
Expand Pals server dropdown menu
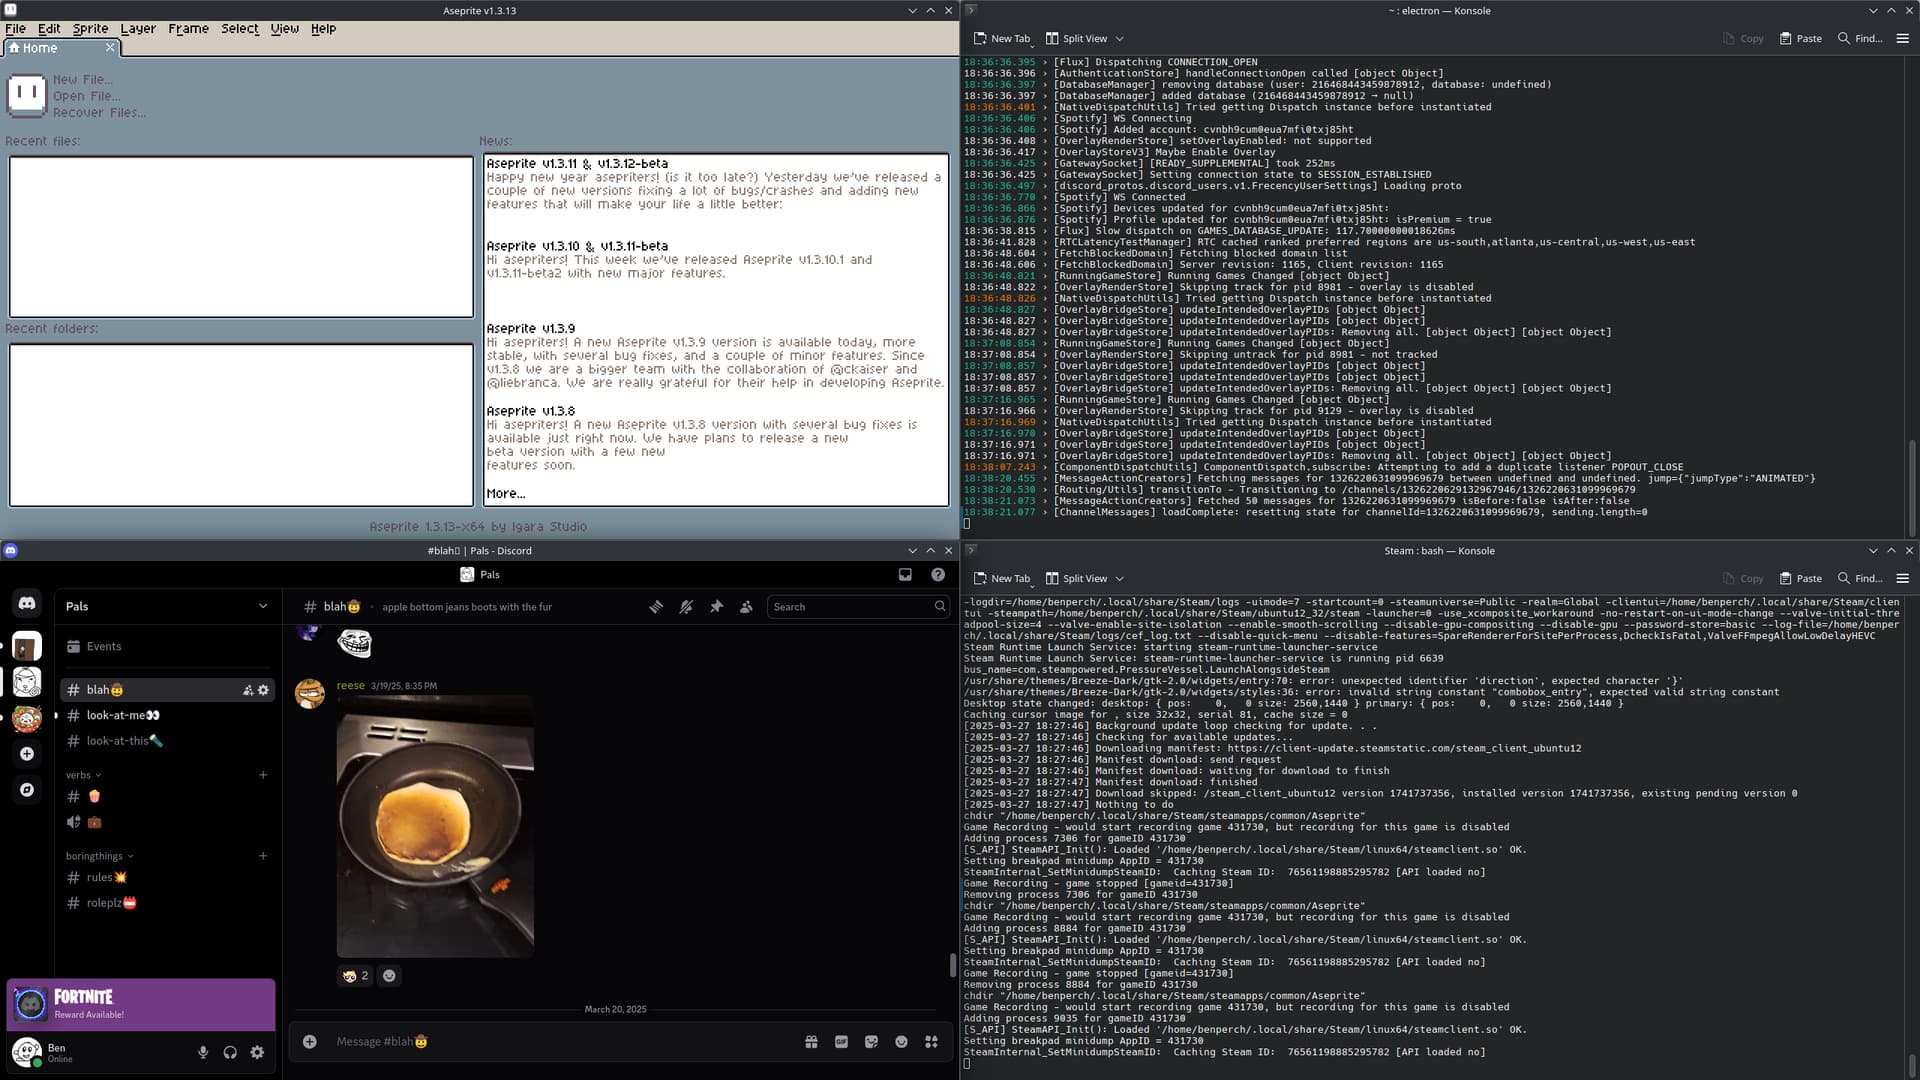[263, 606]
